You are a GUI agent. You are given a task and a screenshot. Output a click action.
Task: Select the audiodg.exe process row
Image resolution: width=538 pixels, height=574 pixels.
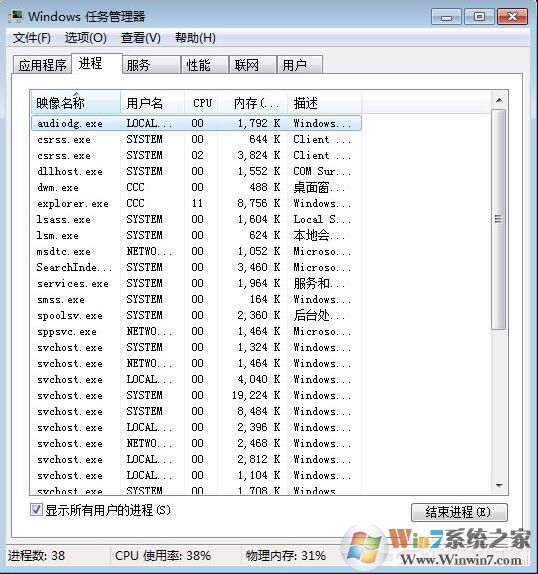(x=196, y=123)
